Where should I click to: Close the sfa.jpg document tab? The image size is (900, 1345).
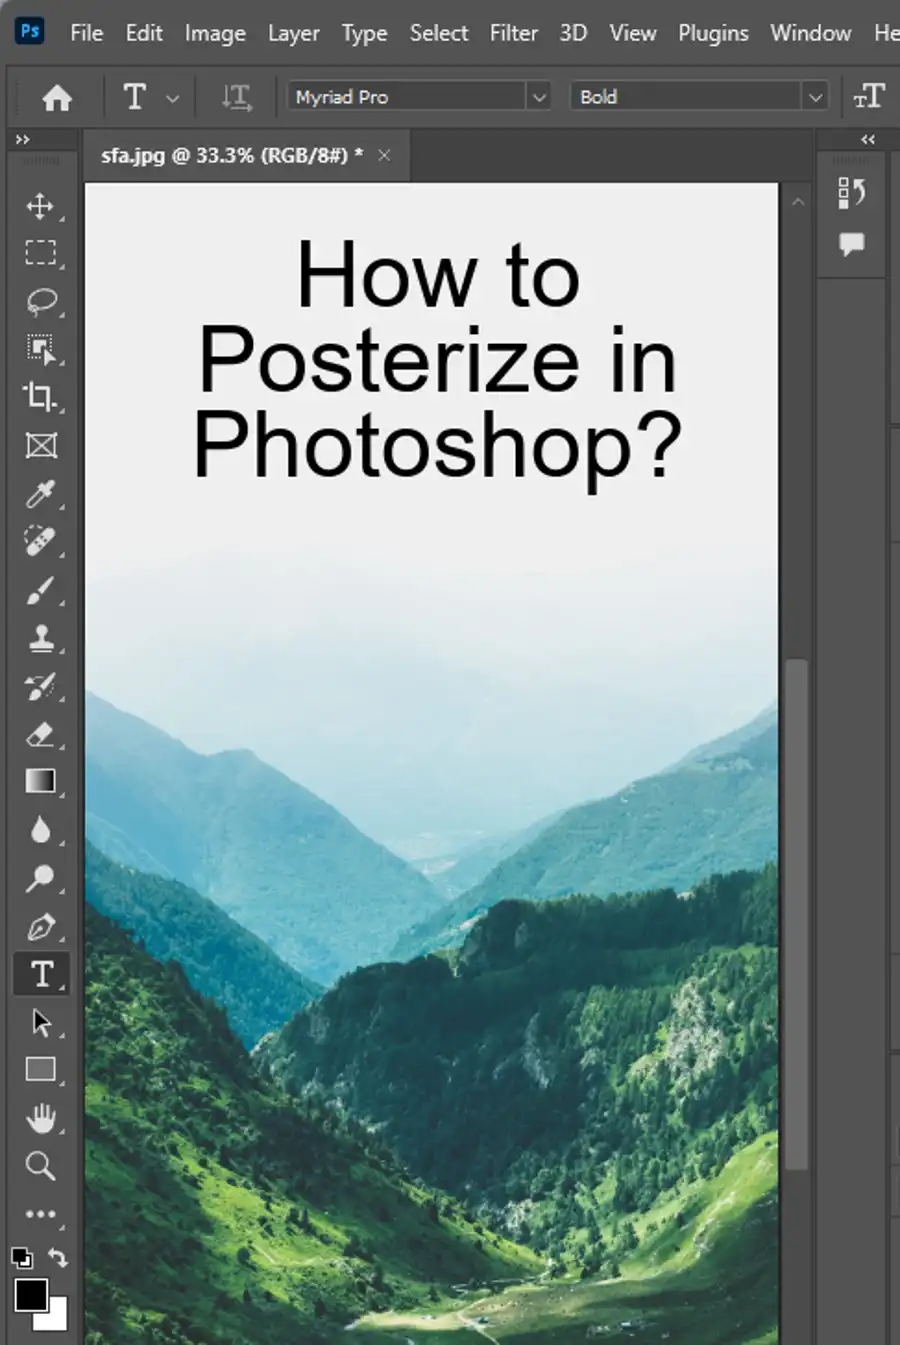(x=384, y=155)
